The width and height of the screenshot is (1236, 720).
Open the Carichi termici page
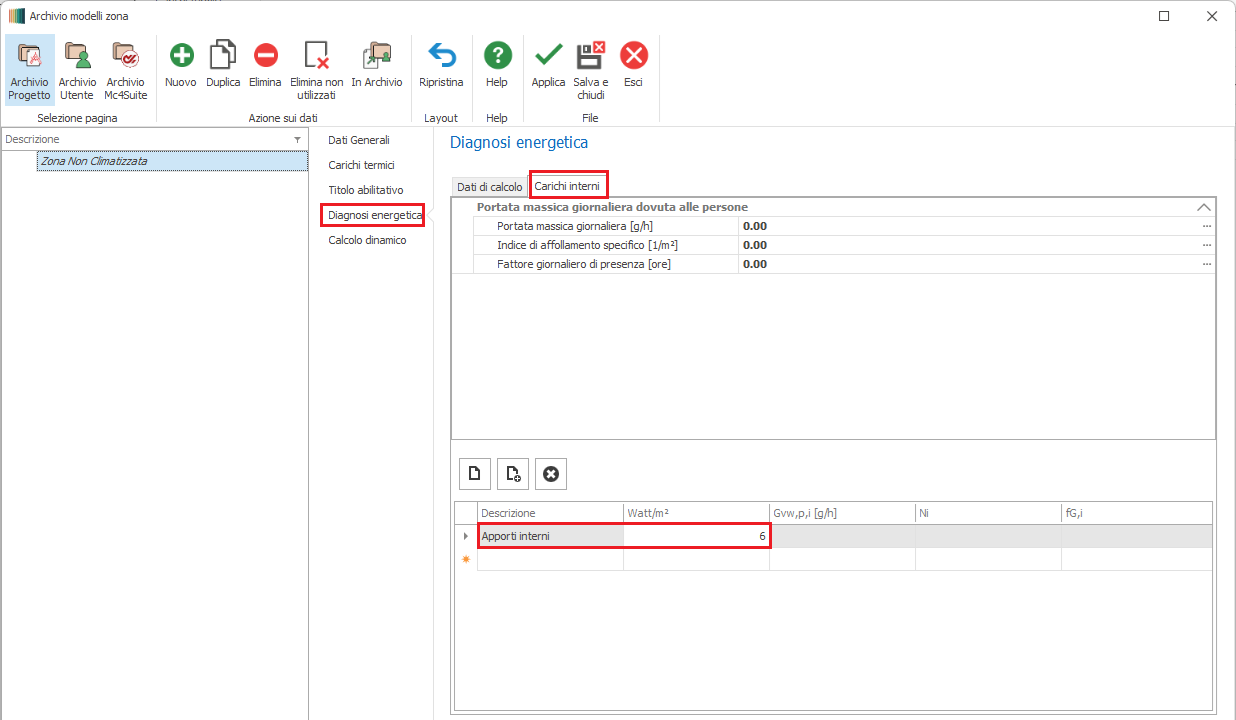(361, 165)
